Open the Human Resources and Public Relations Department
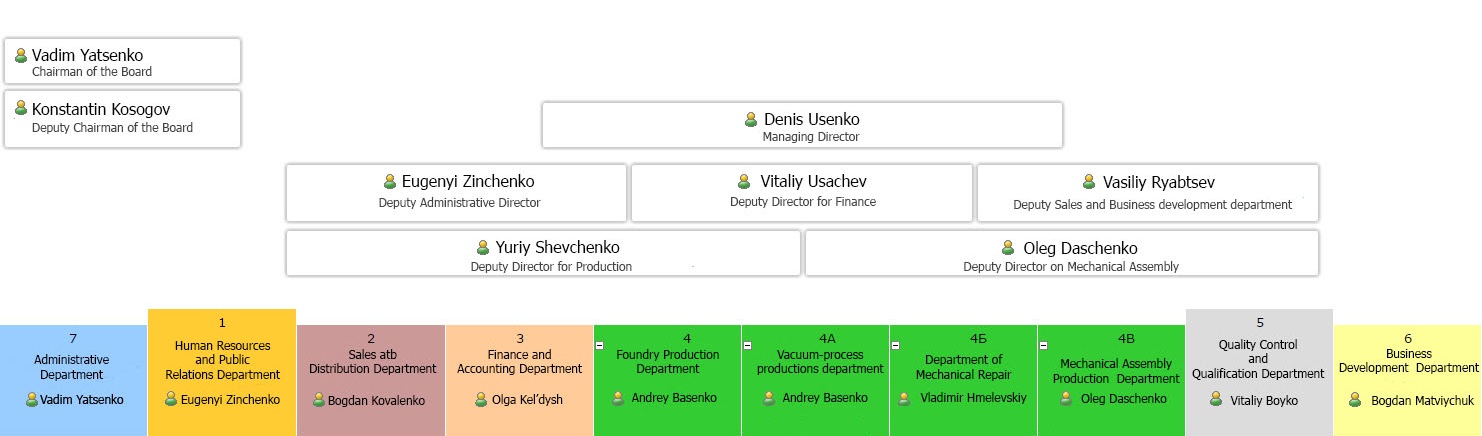 (222, 360)
